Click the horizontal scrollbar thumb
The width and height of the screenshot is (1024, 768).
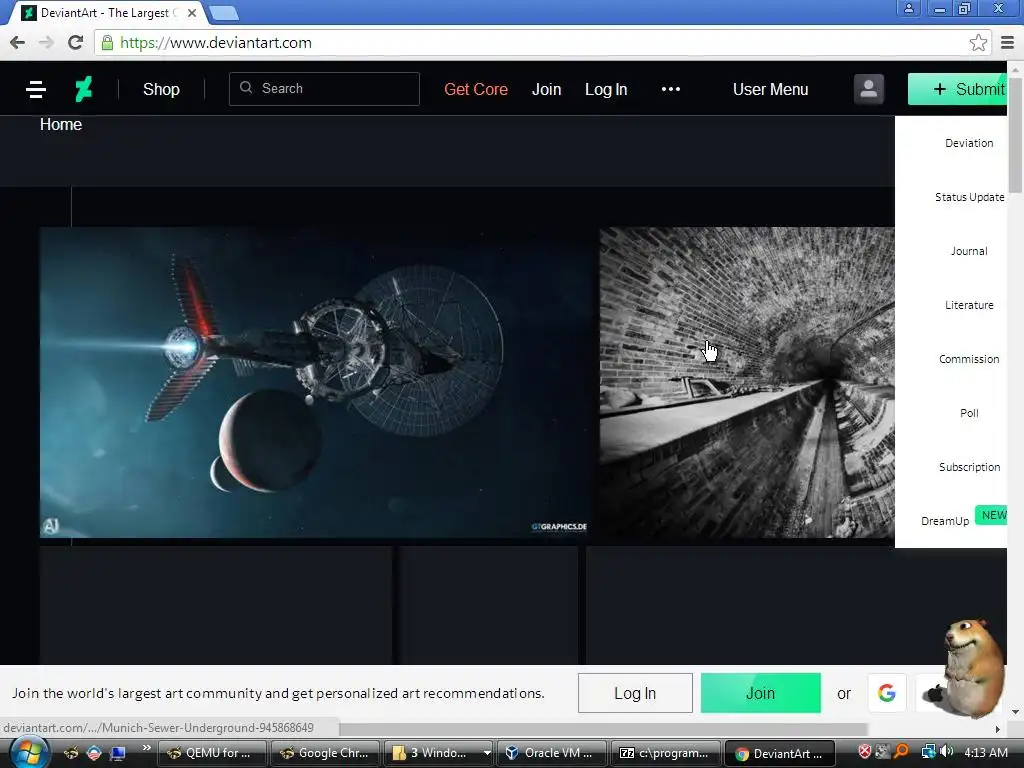(604, 728)
